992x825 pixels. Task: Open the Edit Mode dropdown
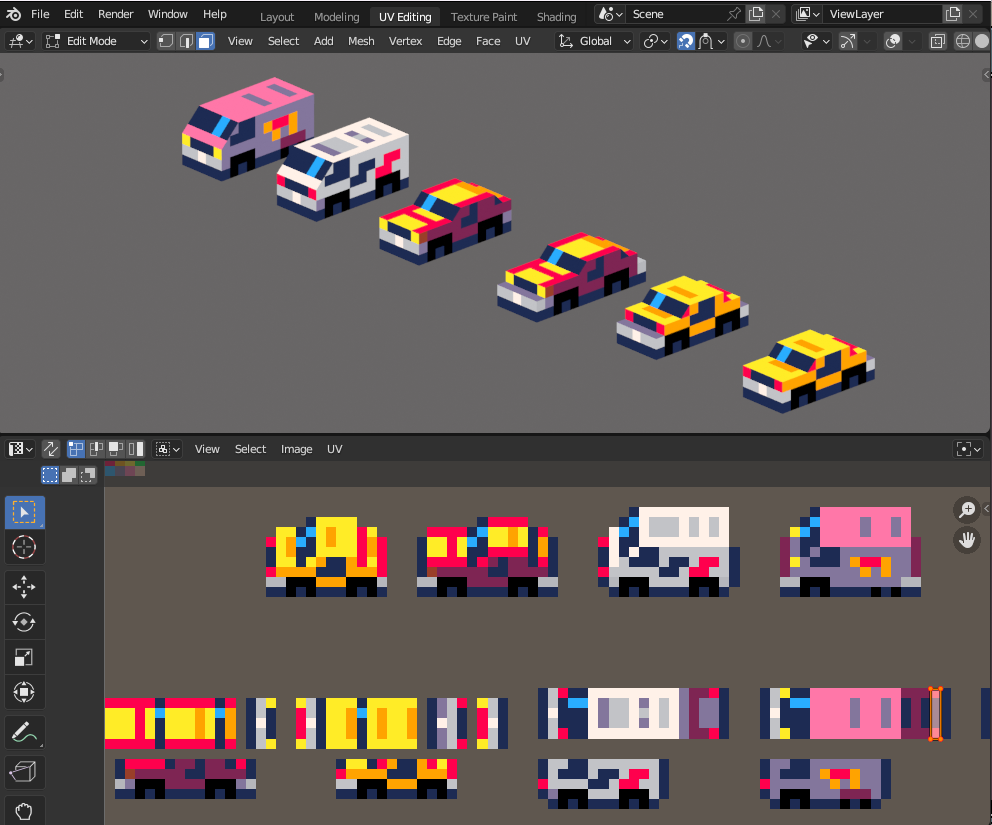(96, 41)
